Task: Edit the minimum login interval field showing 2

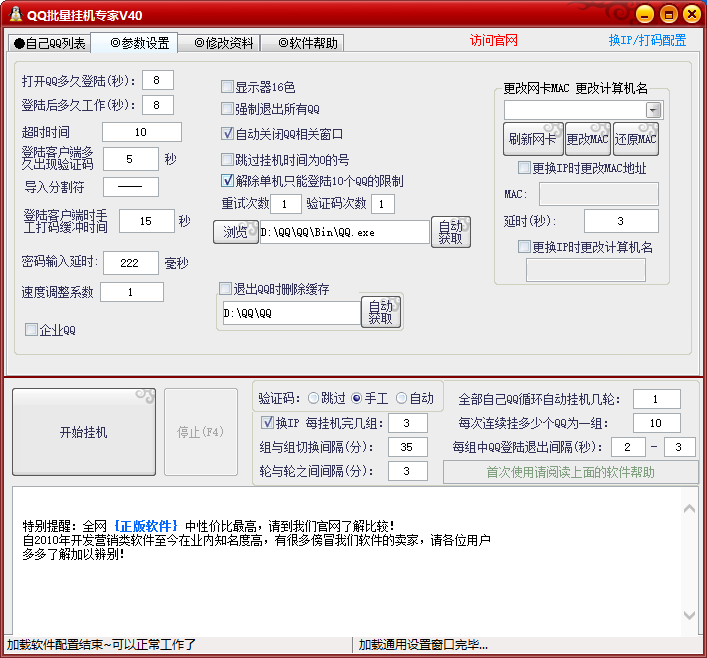Action: click(x=628, y=447)
